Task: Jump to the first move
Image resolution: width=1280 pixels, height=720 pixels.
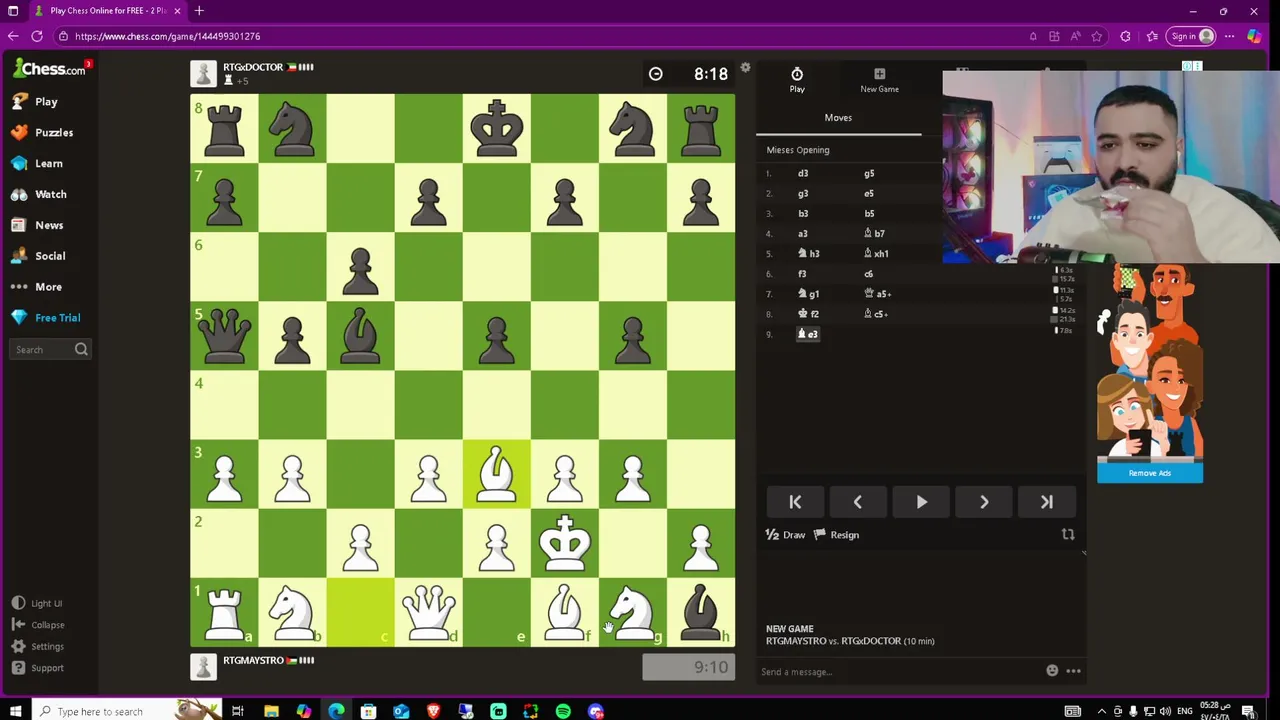Action: 795,502
